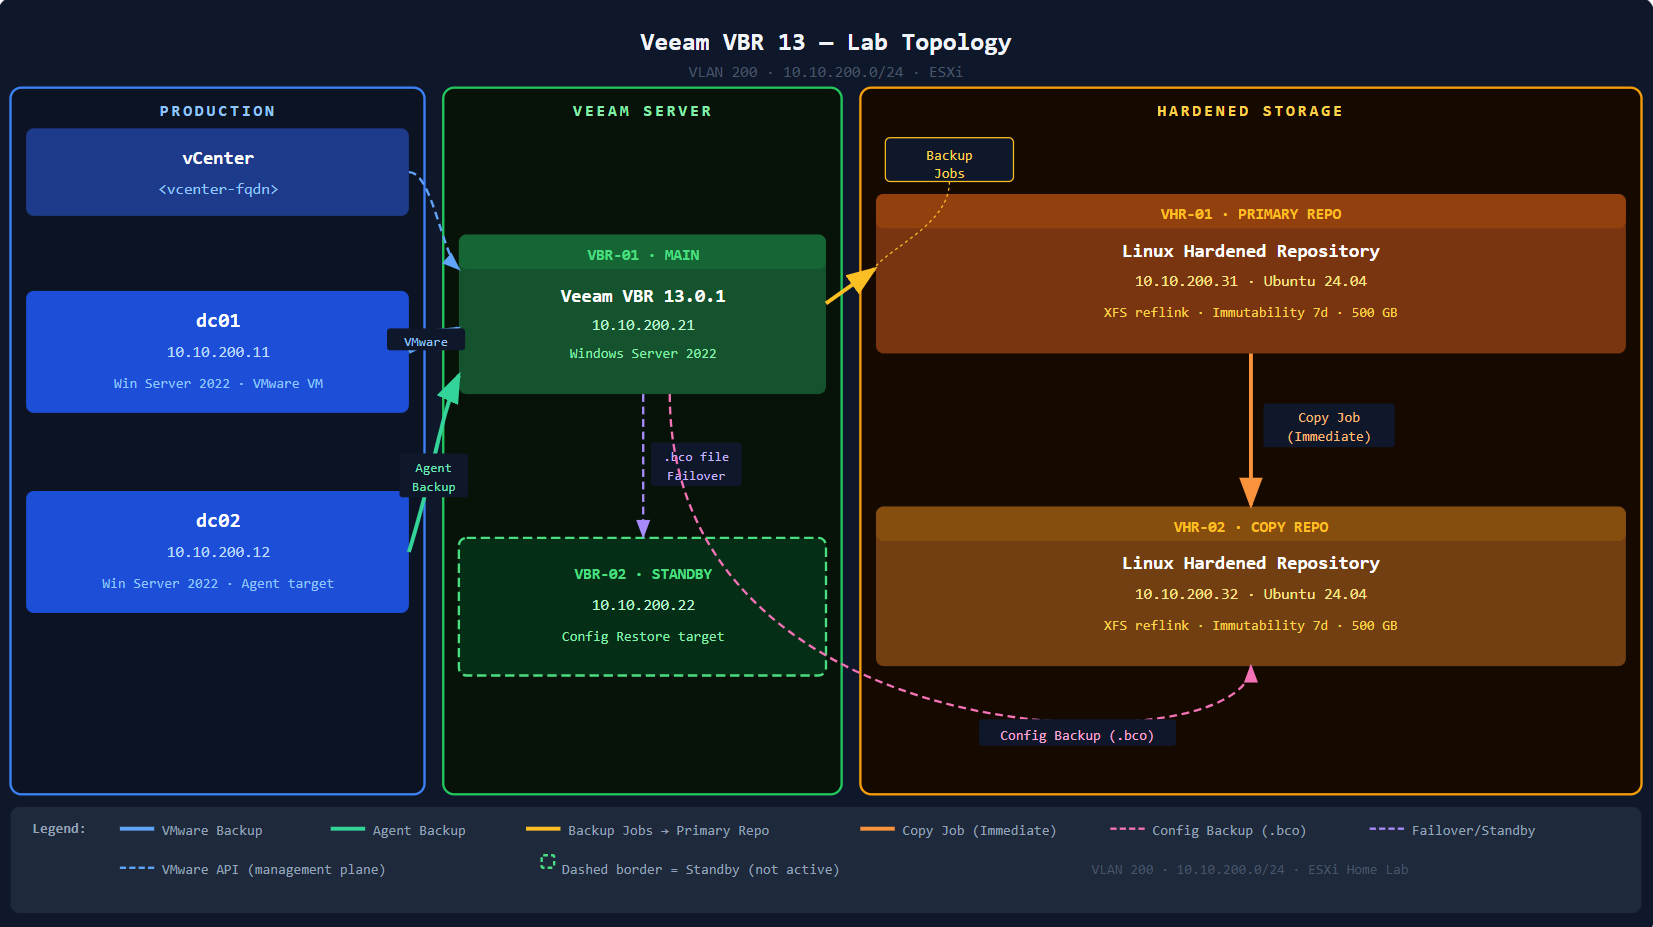Click 'Win Server 2022 · VMware VM' text
This screenshot has height=927, width=1653.
click(218, 383)
